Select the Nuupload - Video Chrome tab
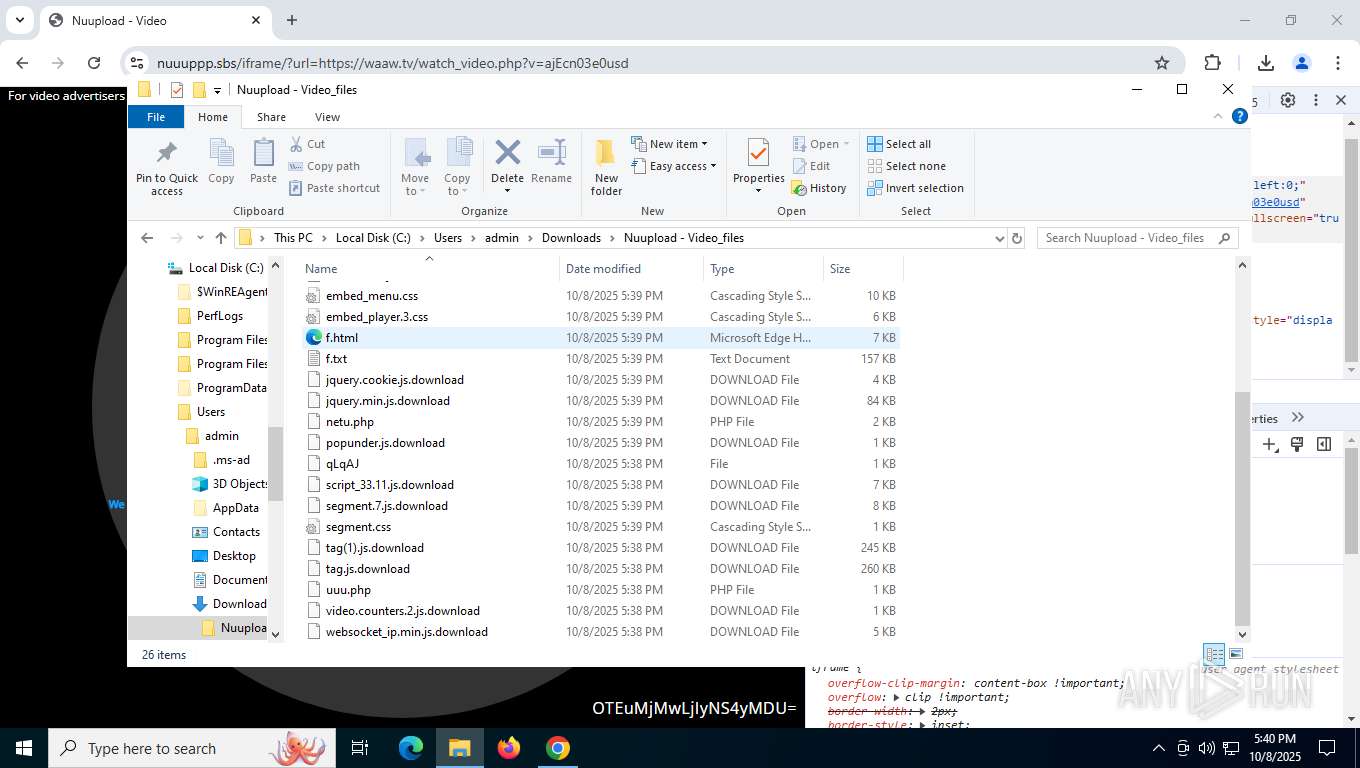Screen dimensions: 1360x768 click(154, 20)
